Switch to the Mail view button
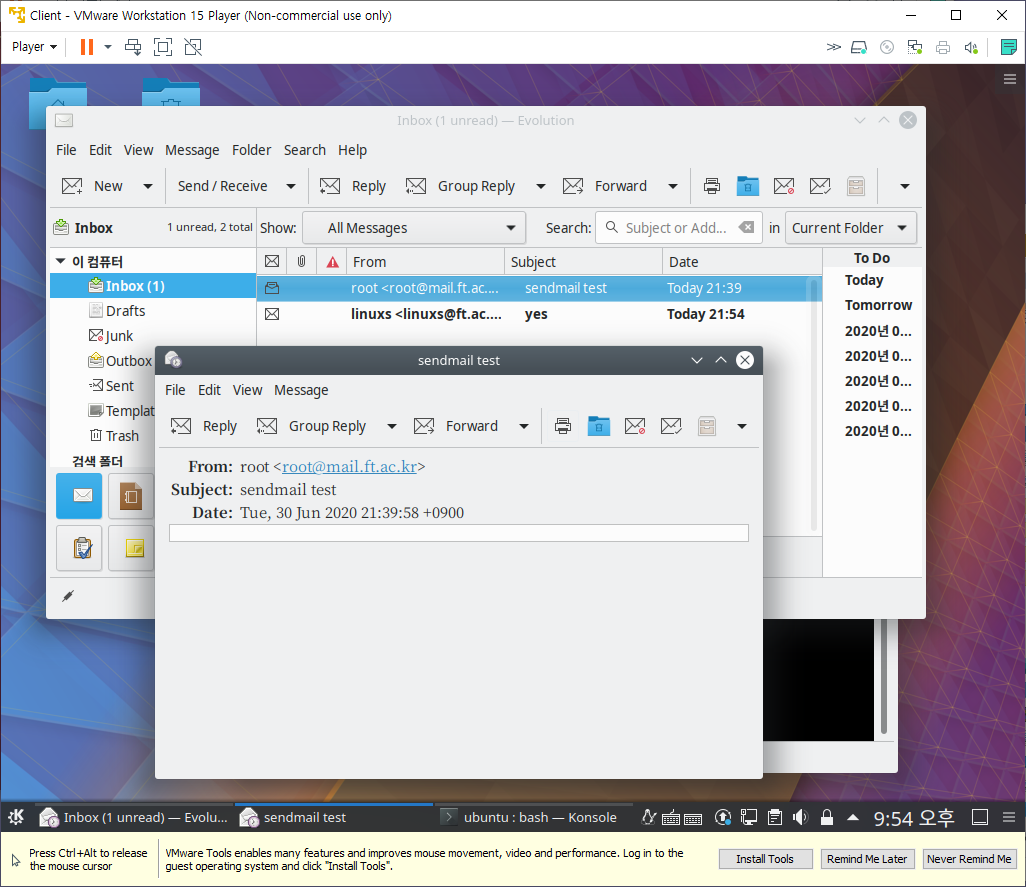Image resolution: width=1026 pixels, height=887 pixels. coord(79,496)
